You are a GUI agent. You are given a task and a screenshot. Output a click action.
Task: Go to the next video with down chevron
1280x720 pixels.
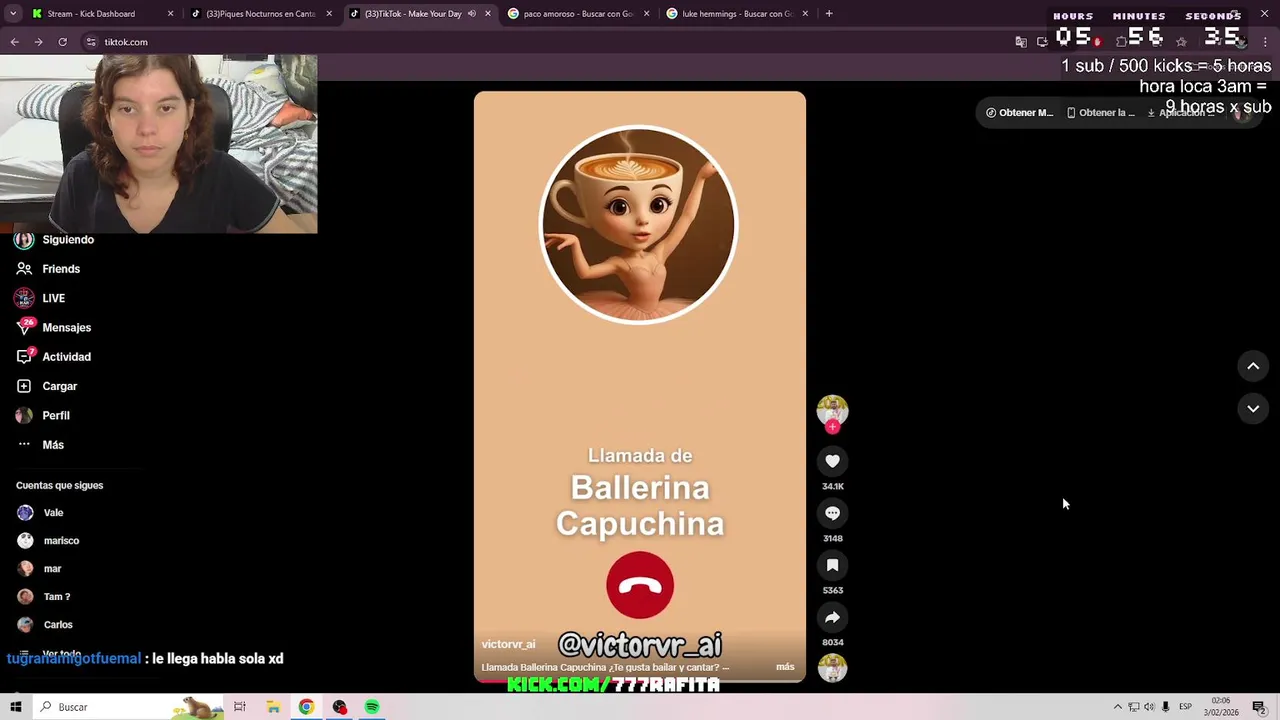tap(1253, 408)
